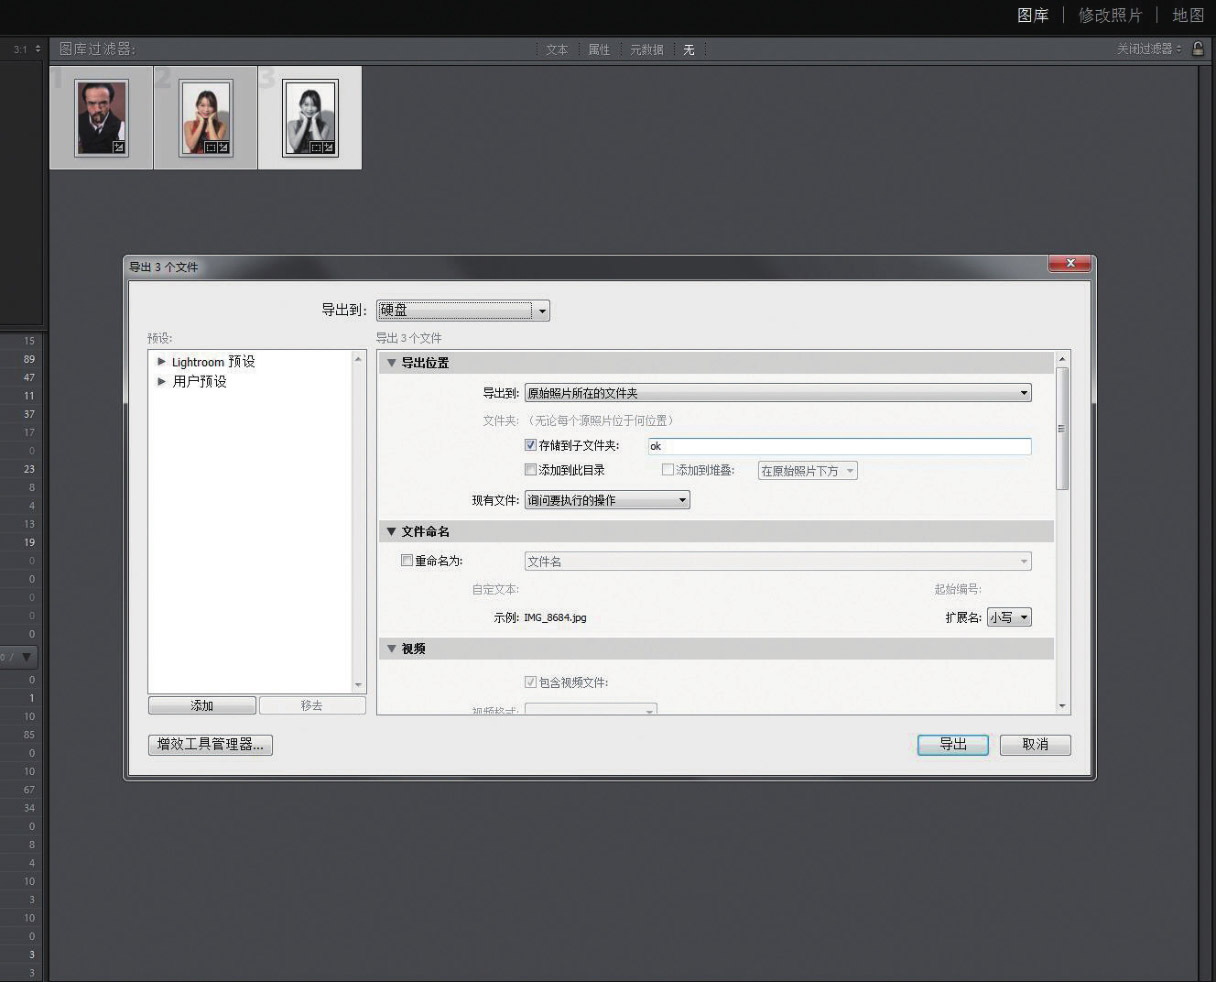The image size is (1216, 982).
Task: Click the 导出 button
Action: click(952, 745)
